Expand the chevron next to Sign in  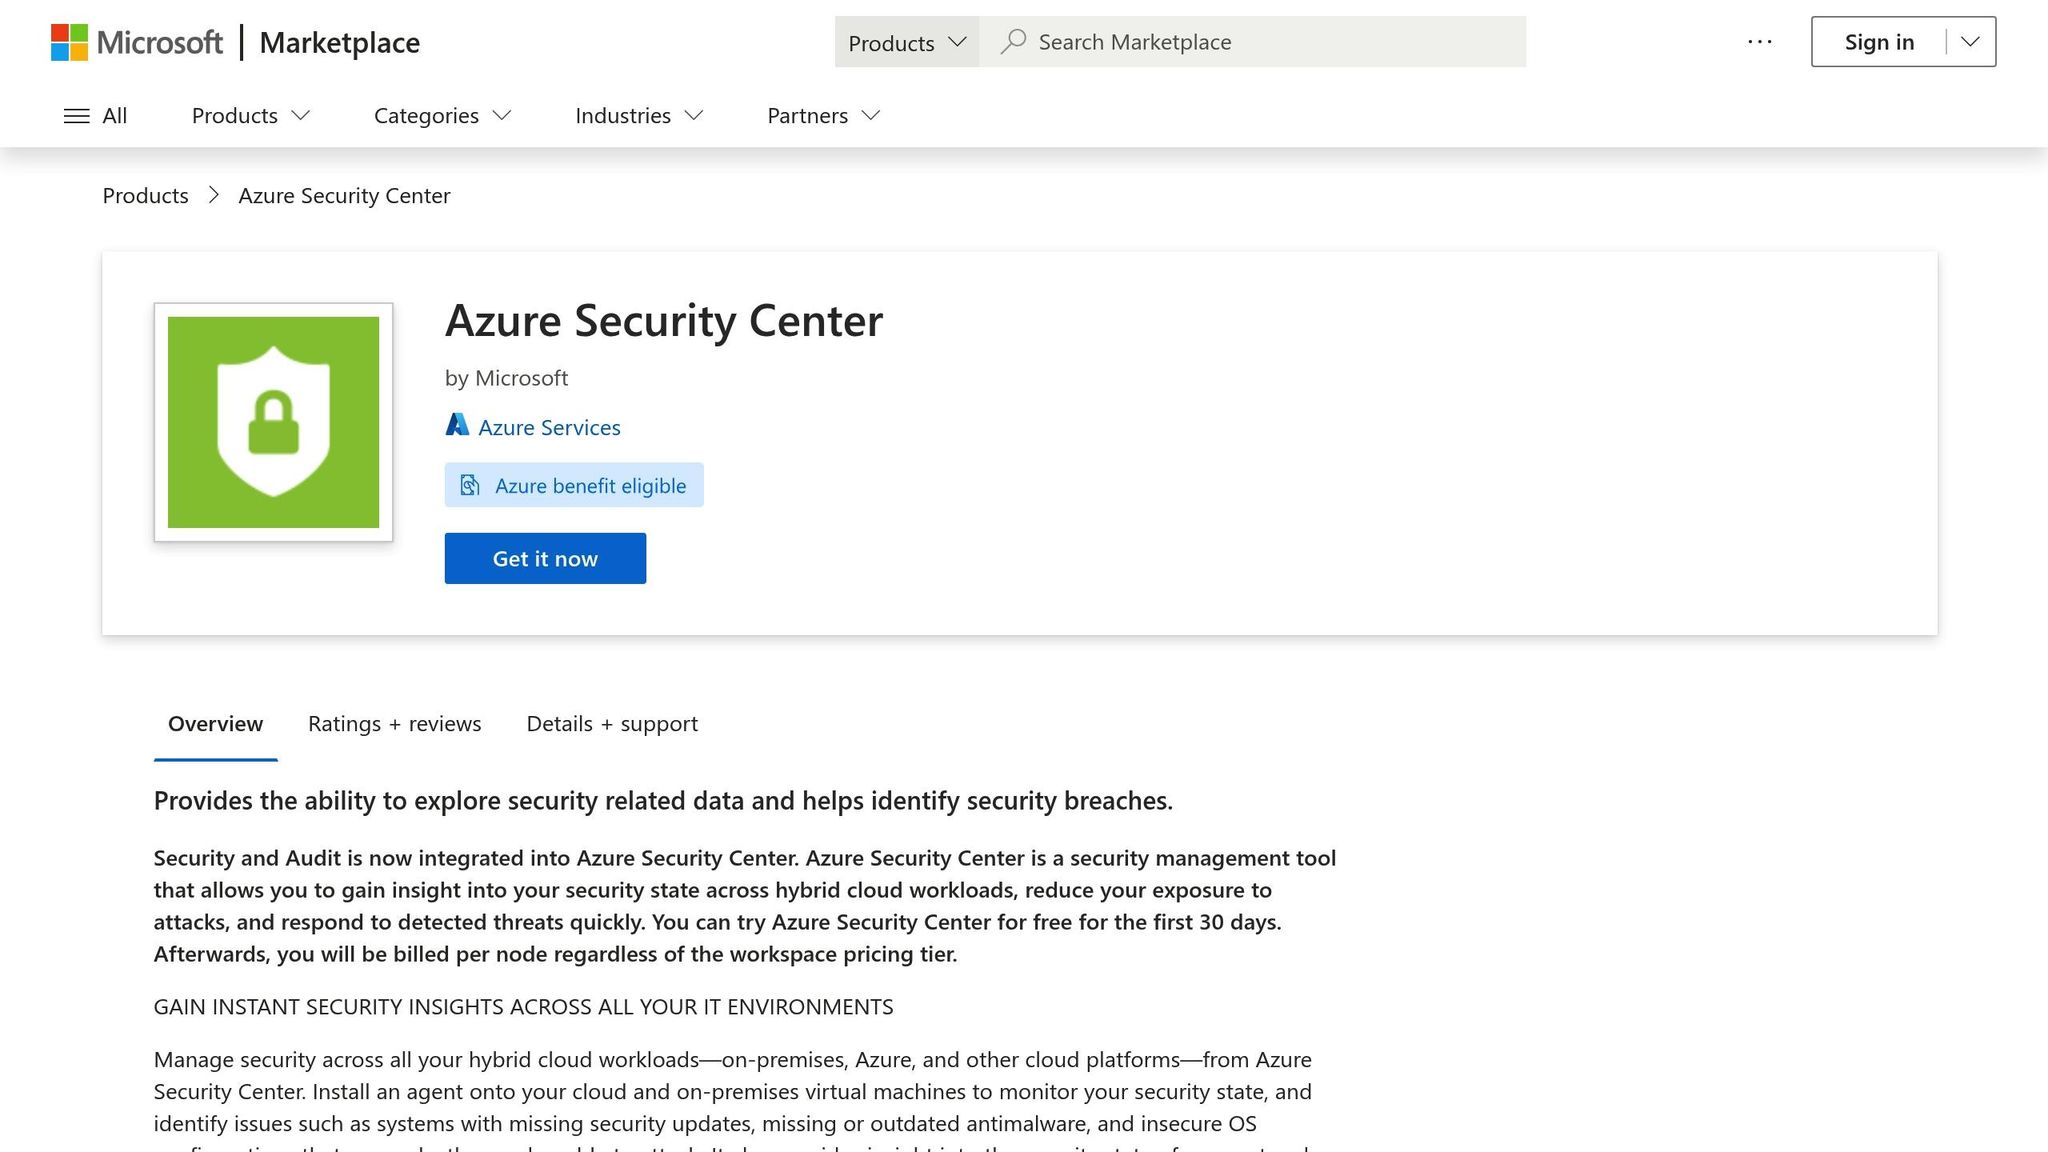click(x=1969, y=41)
